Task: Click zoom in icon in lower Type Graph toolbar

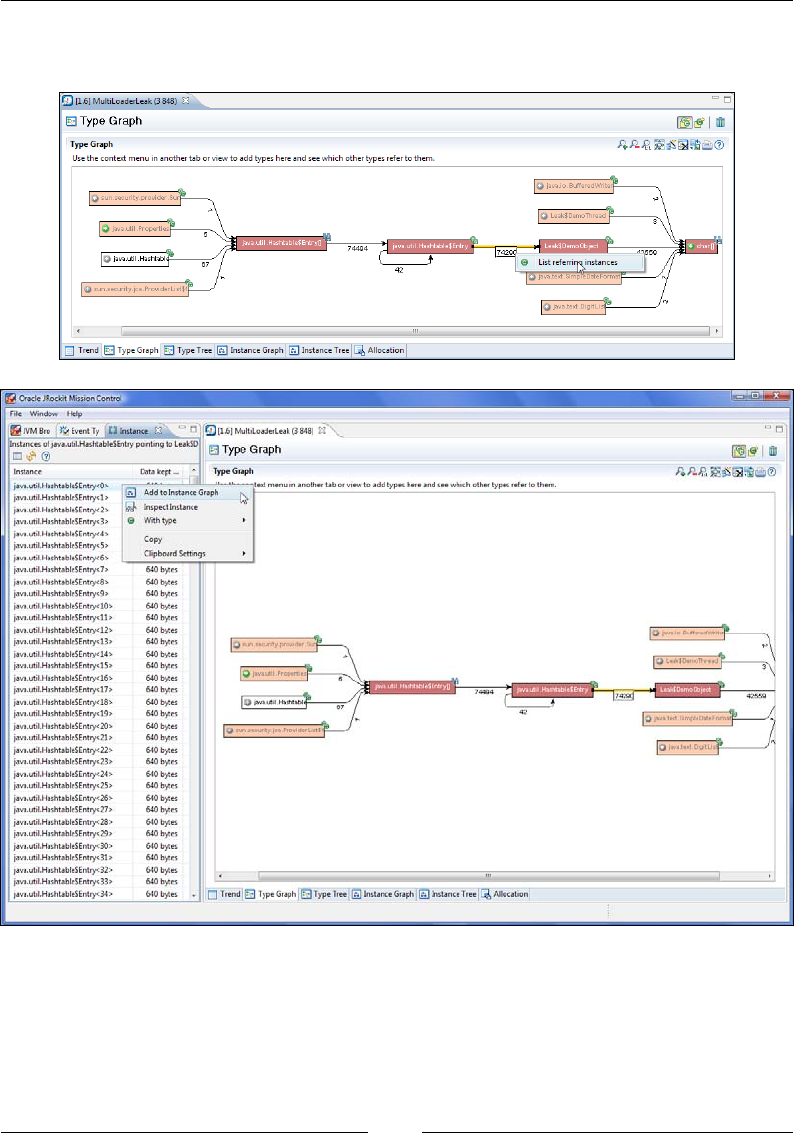Action: pos(680,472)
